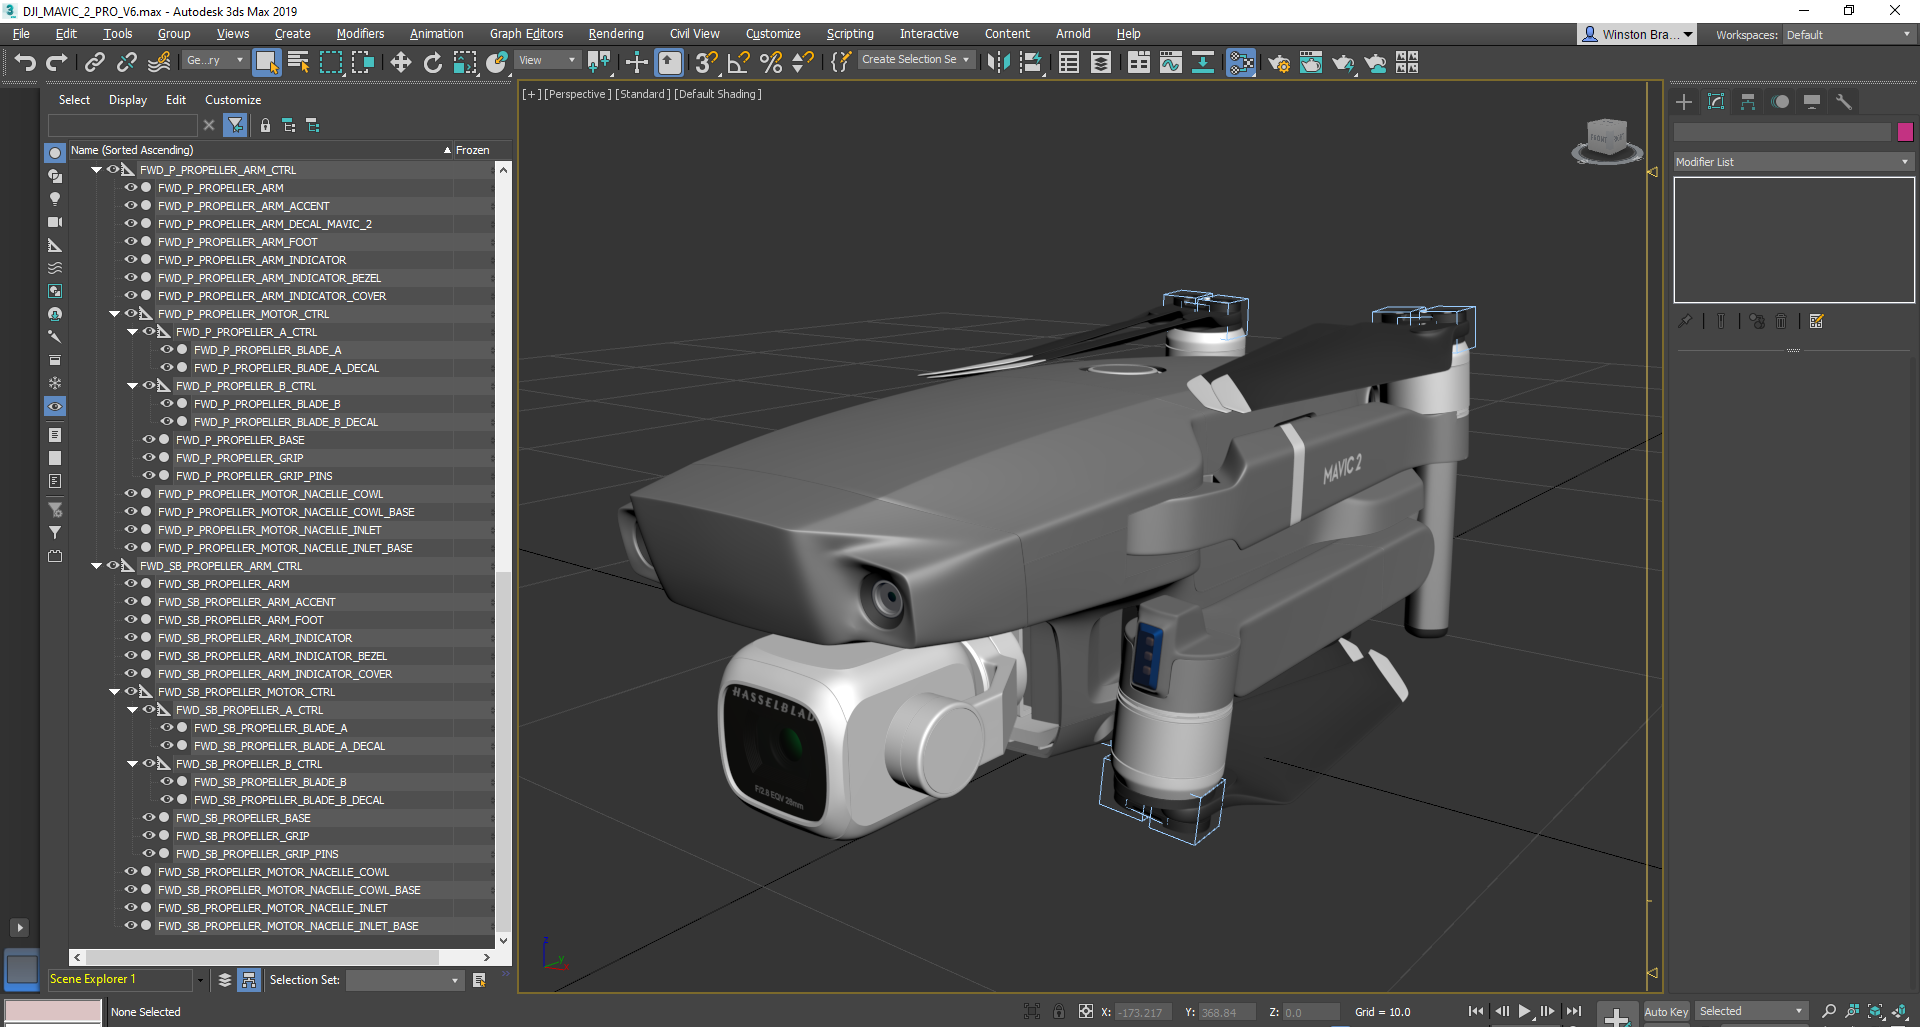Jump to the animation start frame

coord(1475,1011)
